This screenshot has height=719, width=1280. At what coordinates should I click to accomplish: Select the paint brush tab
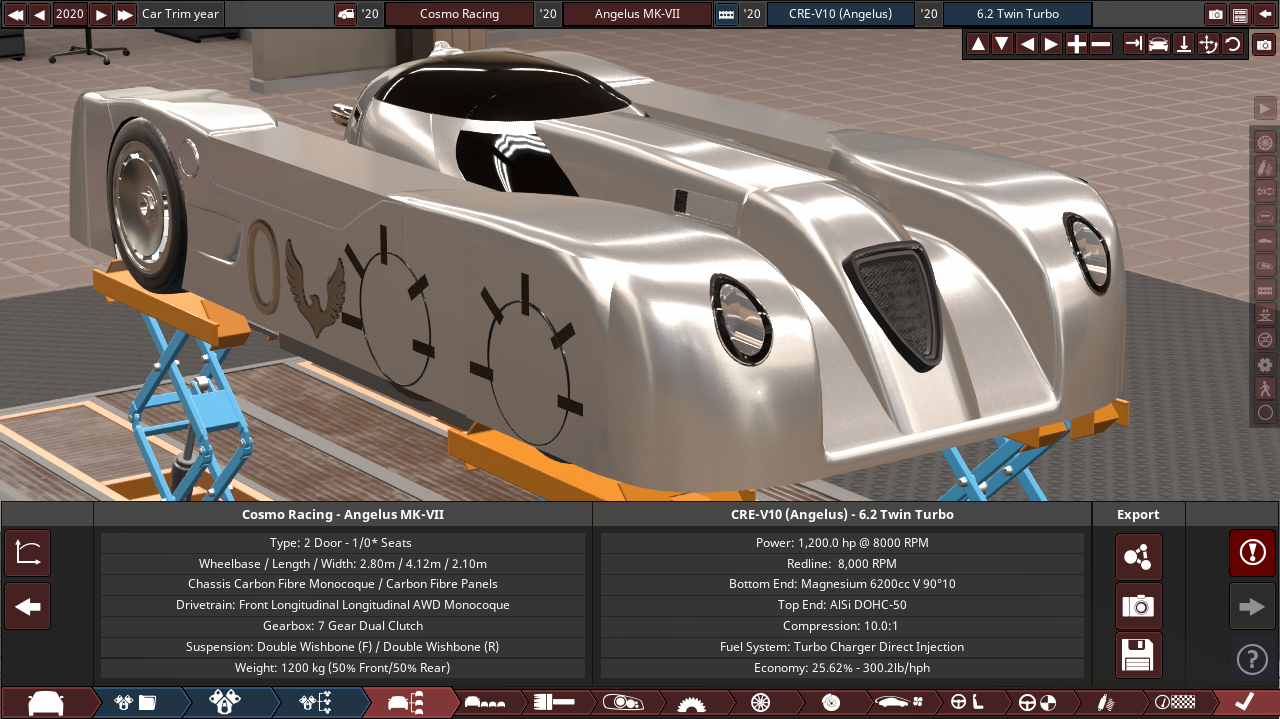pyautogui.click(x=555, y=702)
